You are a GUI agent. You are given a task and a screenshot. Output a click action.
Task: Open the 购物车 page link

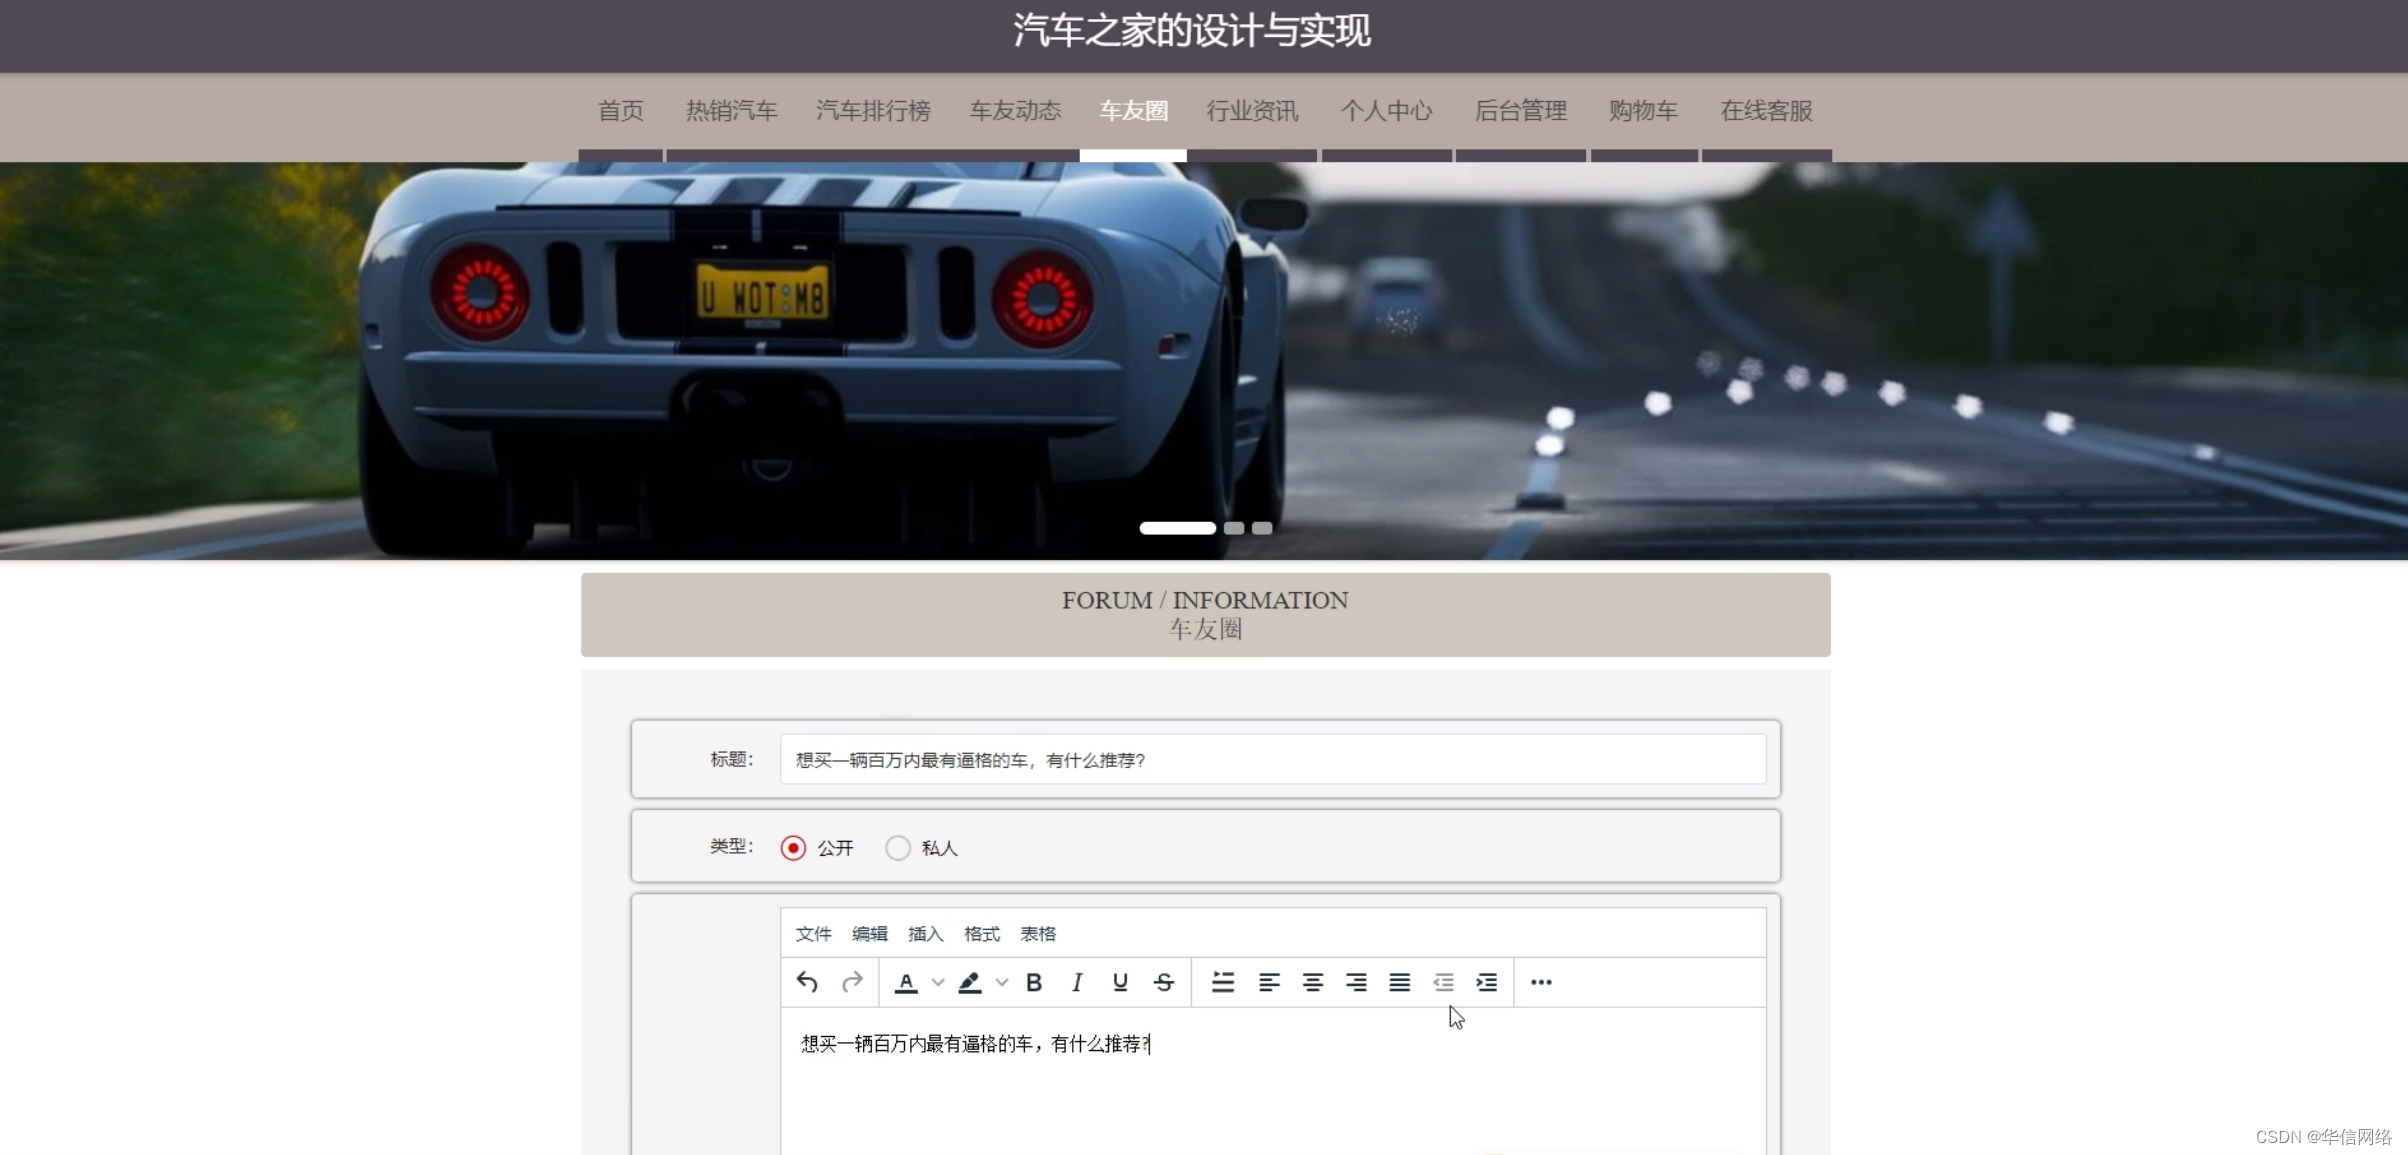[1643, 111]
